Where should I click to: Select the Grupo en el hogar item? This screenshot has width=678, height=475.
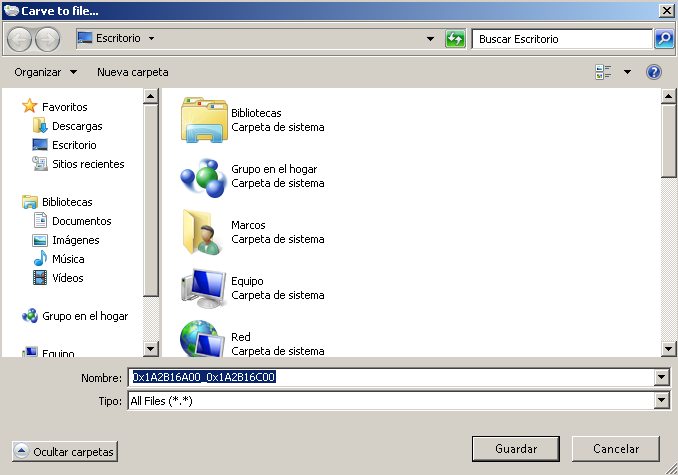pyautogui.click(x=204, y=176)
